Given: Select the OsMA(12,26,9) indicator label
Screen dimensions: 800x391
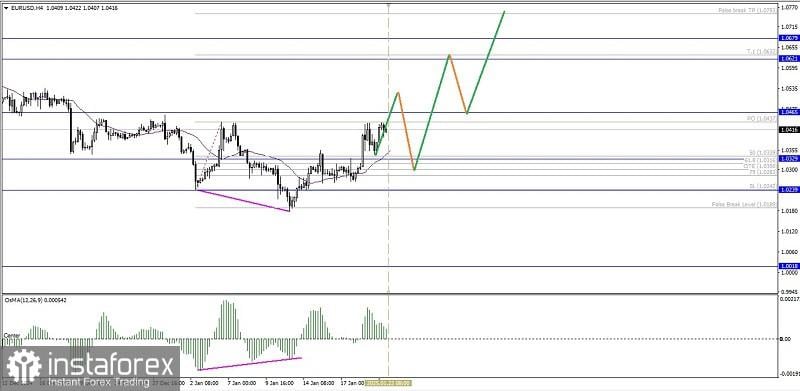Looking at the screenshot, I should 35,300.
